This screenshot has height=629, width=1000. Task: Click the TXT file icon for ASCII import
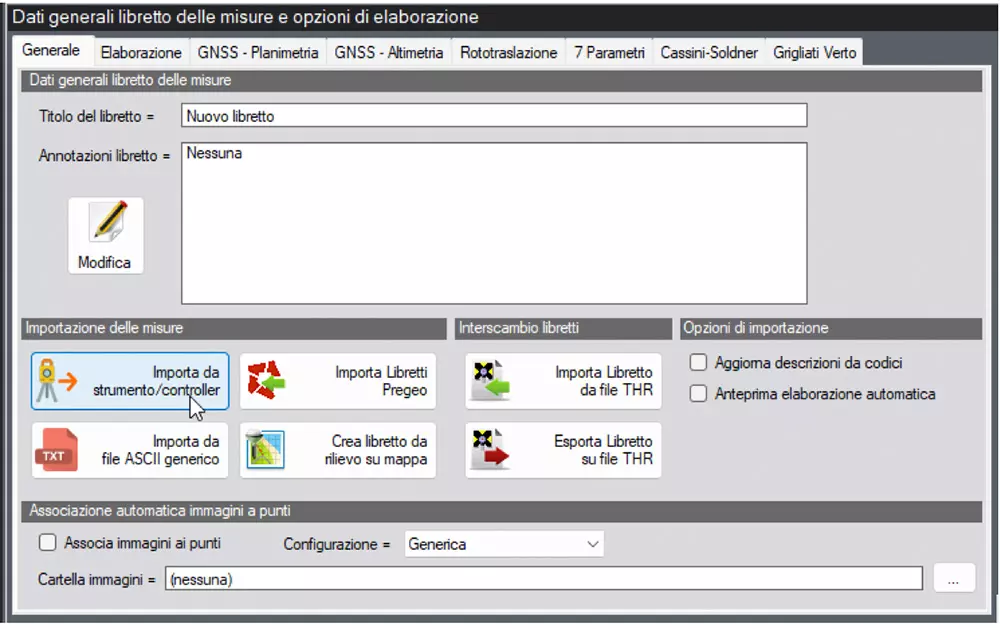pyautogui.click(x=56, y=450)
